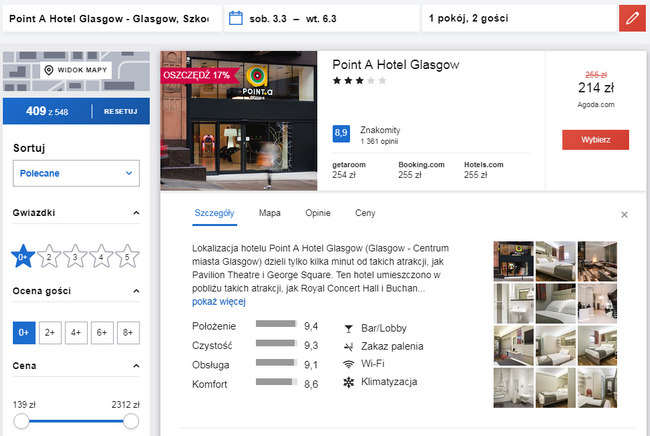Open the getaroom 254 zł offer
The image size is (650, 436).
(349, 170)
